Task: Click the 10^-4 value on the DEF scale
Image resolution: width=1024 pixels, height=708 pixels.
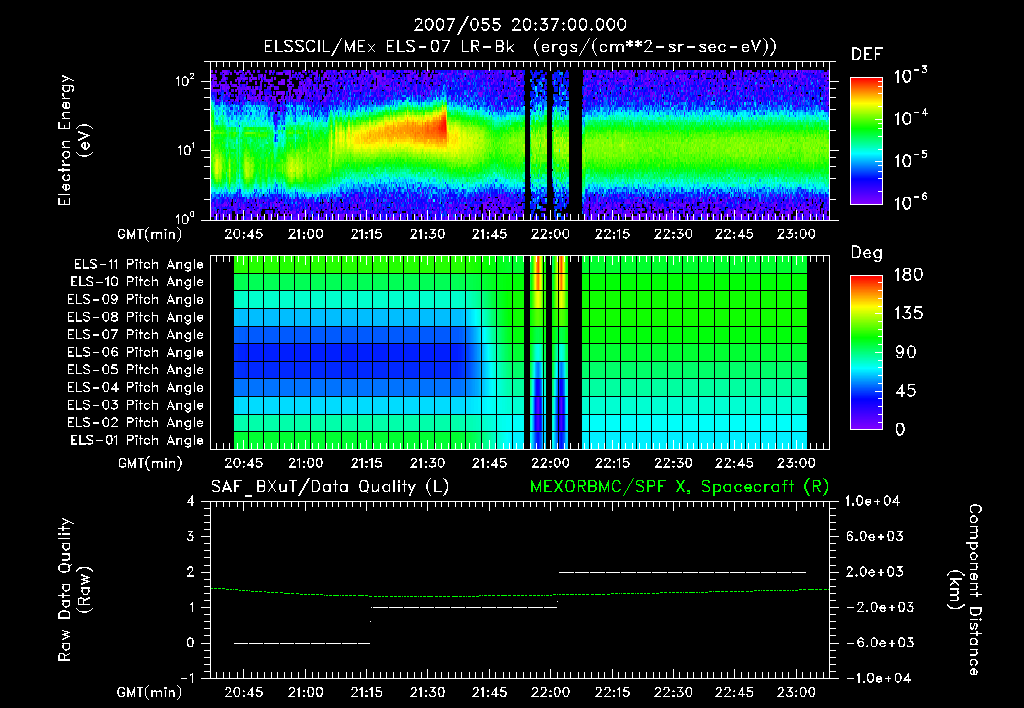Action: [910, 118]
